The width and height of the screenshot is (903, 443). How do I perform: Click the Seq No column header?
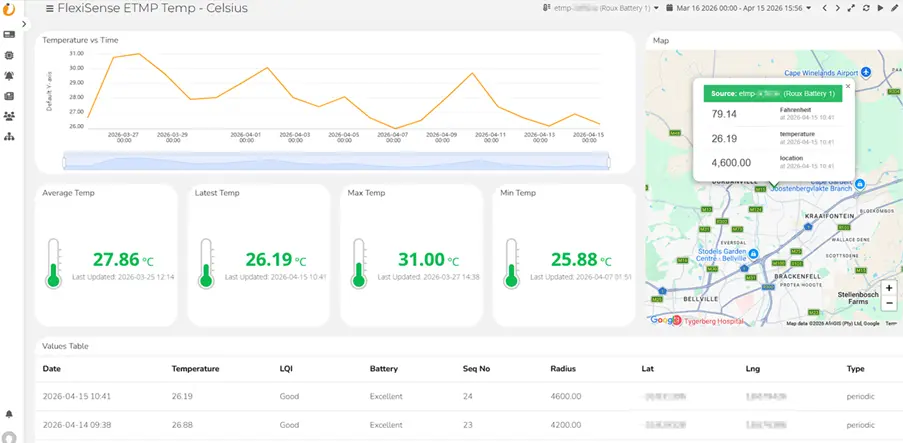(x=476, y=369)
